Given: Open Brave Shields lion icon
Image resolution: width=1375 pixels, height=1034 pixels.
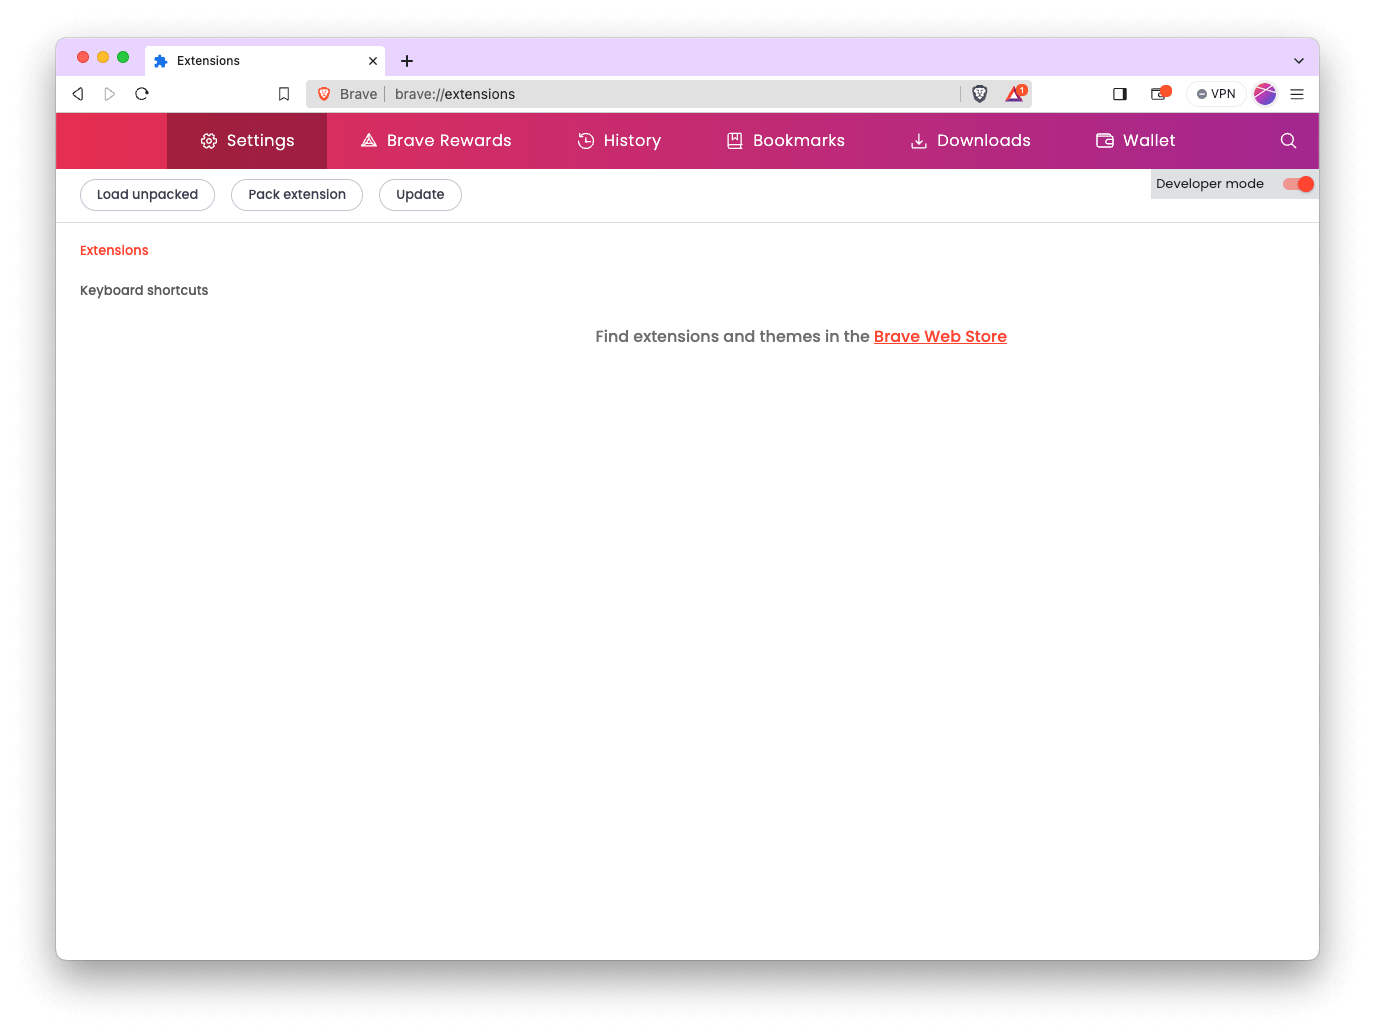Looking at the screenshot, I should coord(980,94).
